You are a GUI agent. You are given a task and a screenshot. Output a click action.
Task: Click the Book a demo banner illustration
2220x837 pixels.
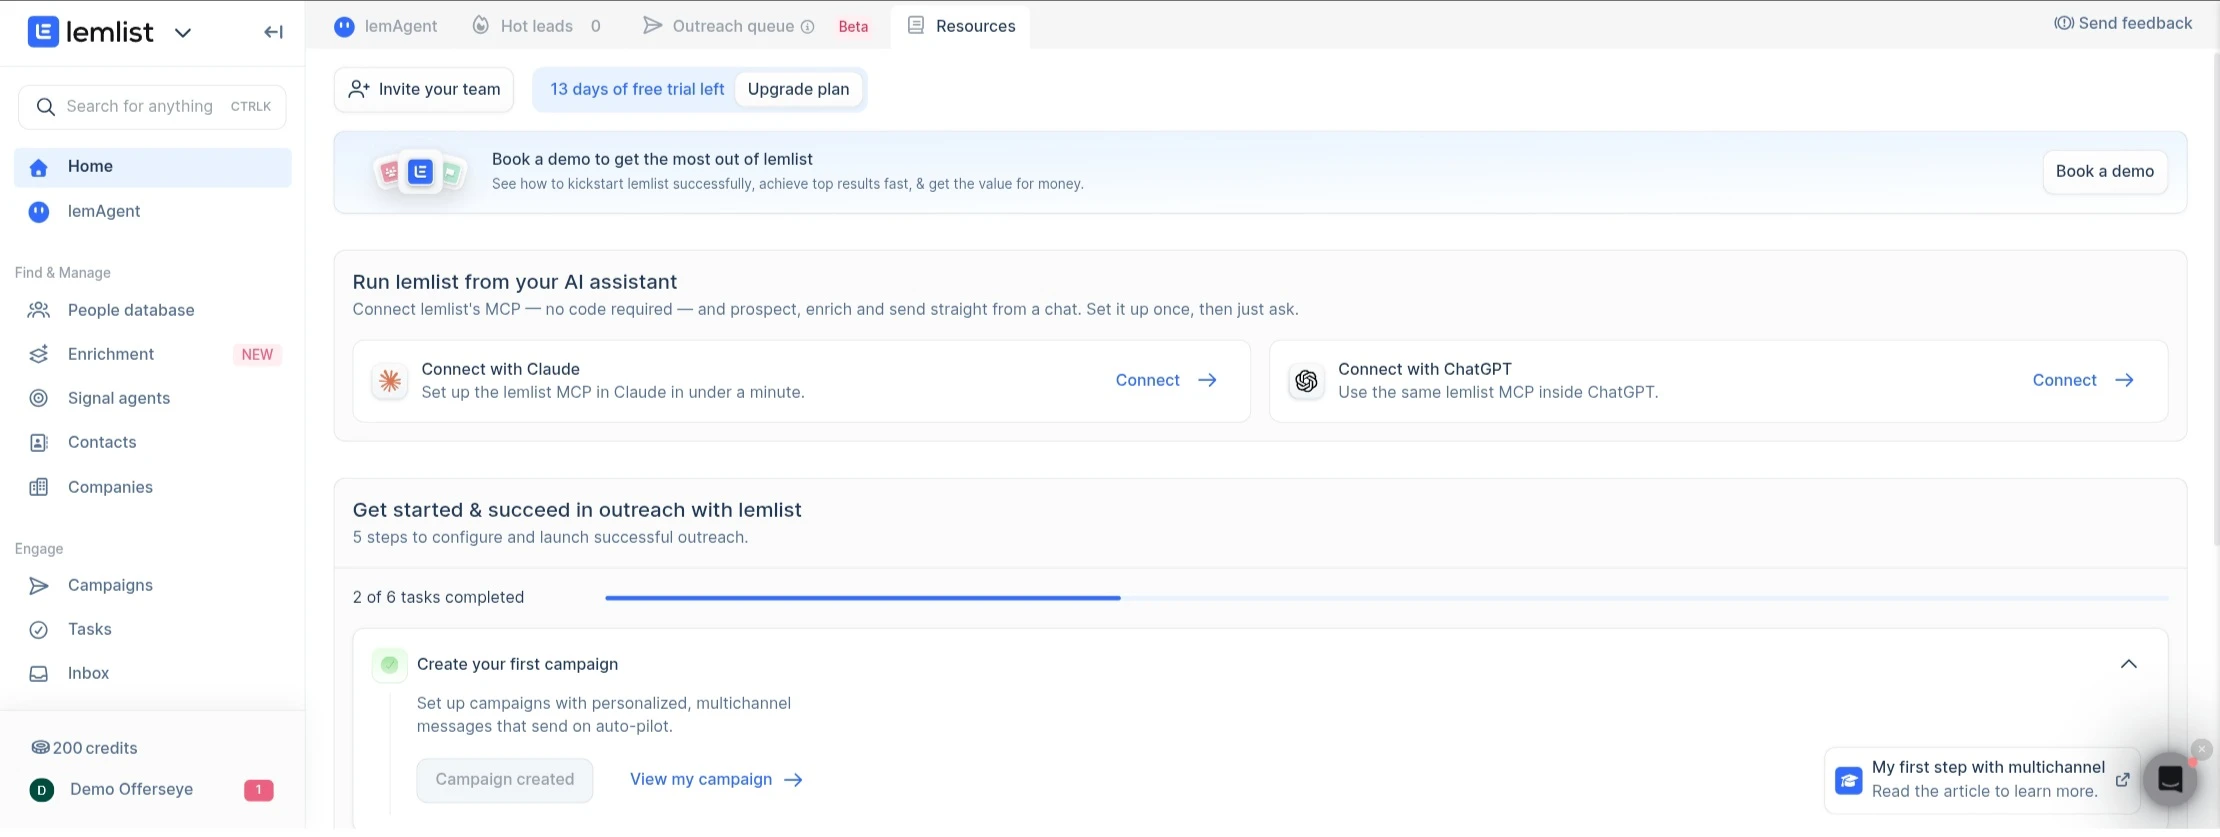coord(420,173)
